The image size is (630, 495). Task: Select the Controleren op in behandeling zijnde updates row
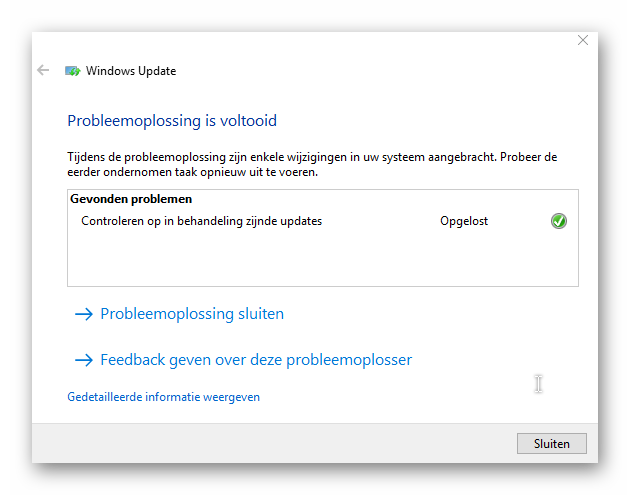(323, 221)
